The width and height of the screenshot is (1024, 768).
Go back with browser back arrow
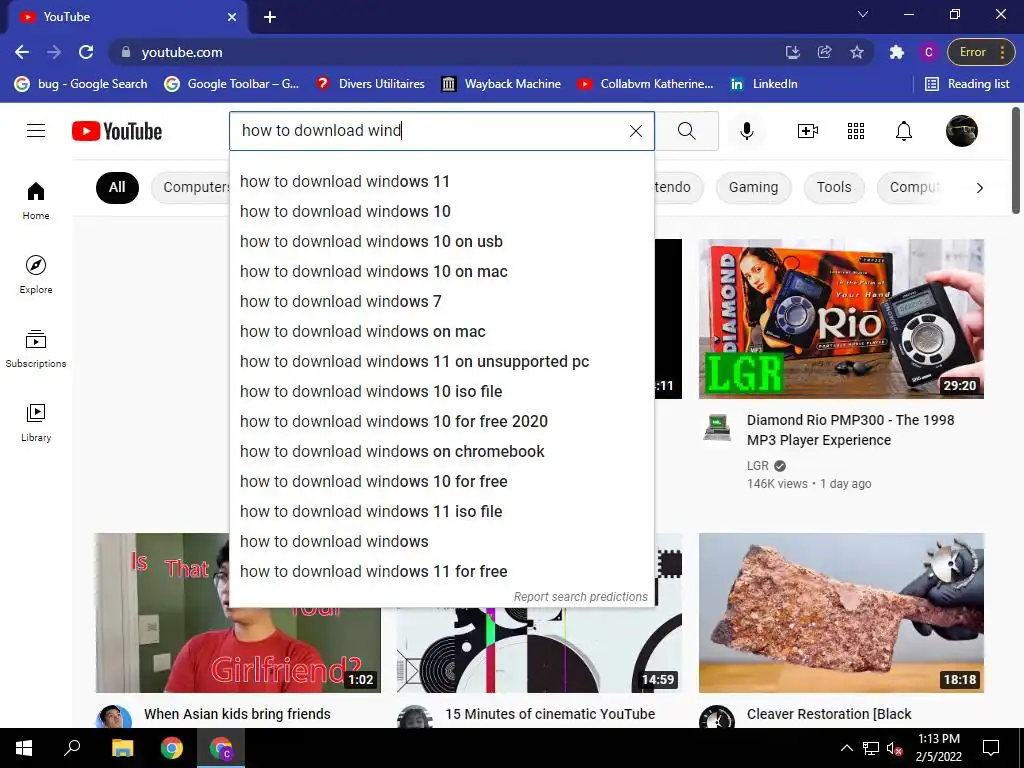(x=22, y=52)
